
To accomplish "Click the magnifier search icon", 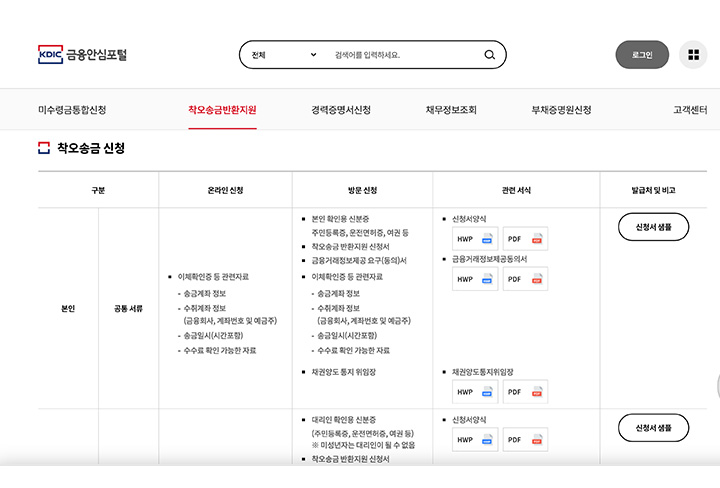I will tap(489, 55).
